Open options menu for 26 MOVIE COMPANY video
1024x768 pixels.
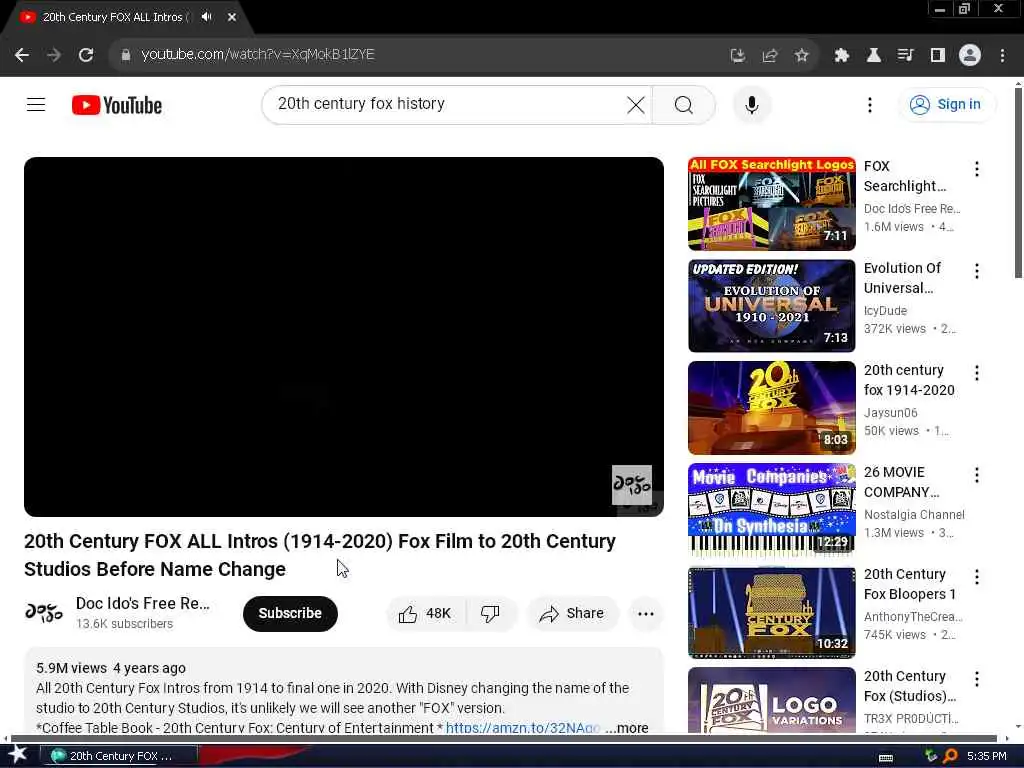(976, 475)
